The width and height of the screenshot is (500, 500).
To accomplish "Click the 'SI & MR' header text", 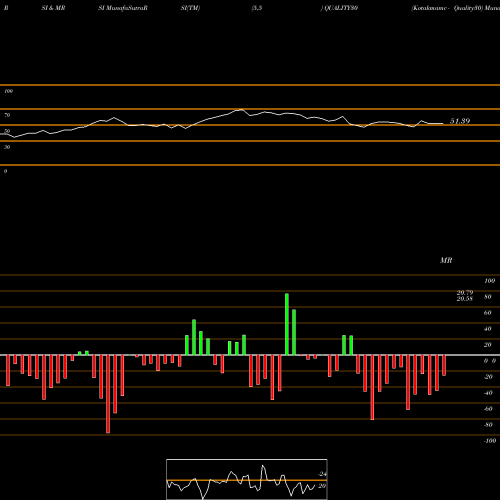I will (x=53, y=8).
